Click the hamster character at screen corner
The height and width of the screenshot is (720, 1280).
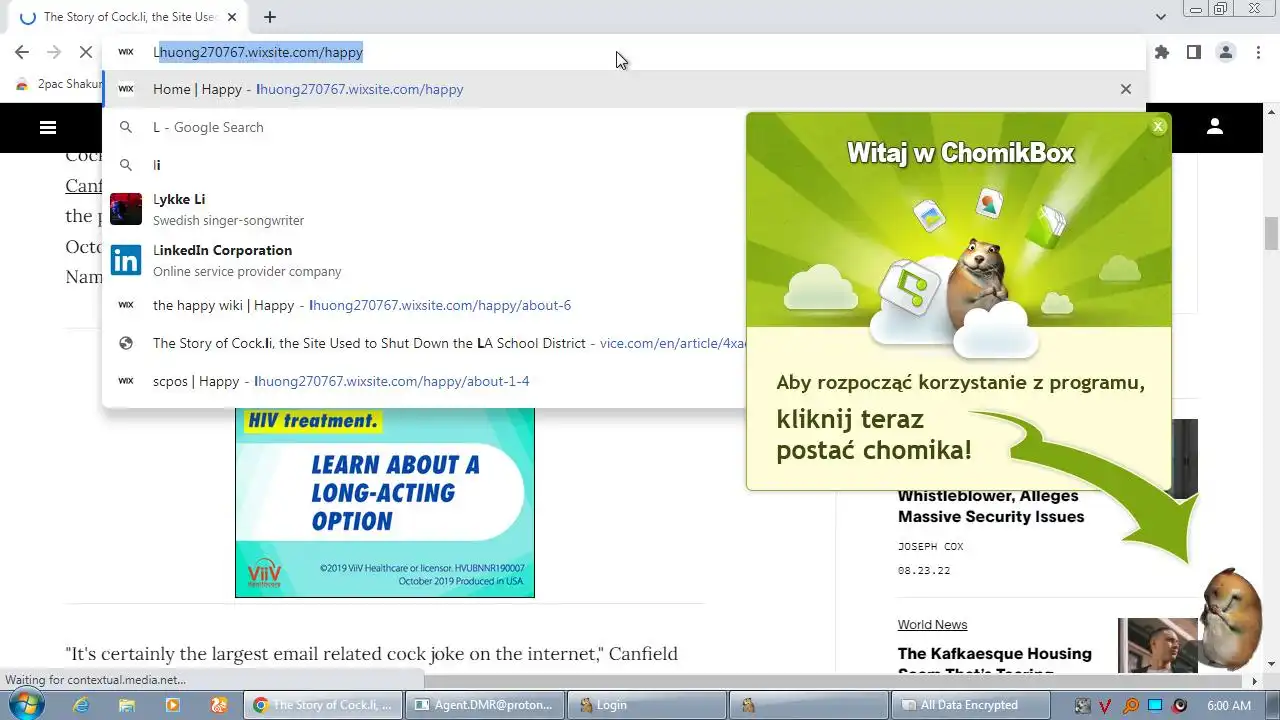pyautogui.click(x=1231, y=620)
